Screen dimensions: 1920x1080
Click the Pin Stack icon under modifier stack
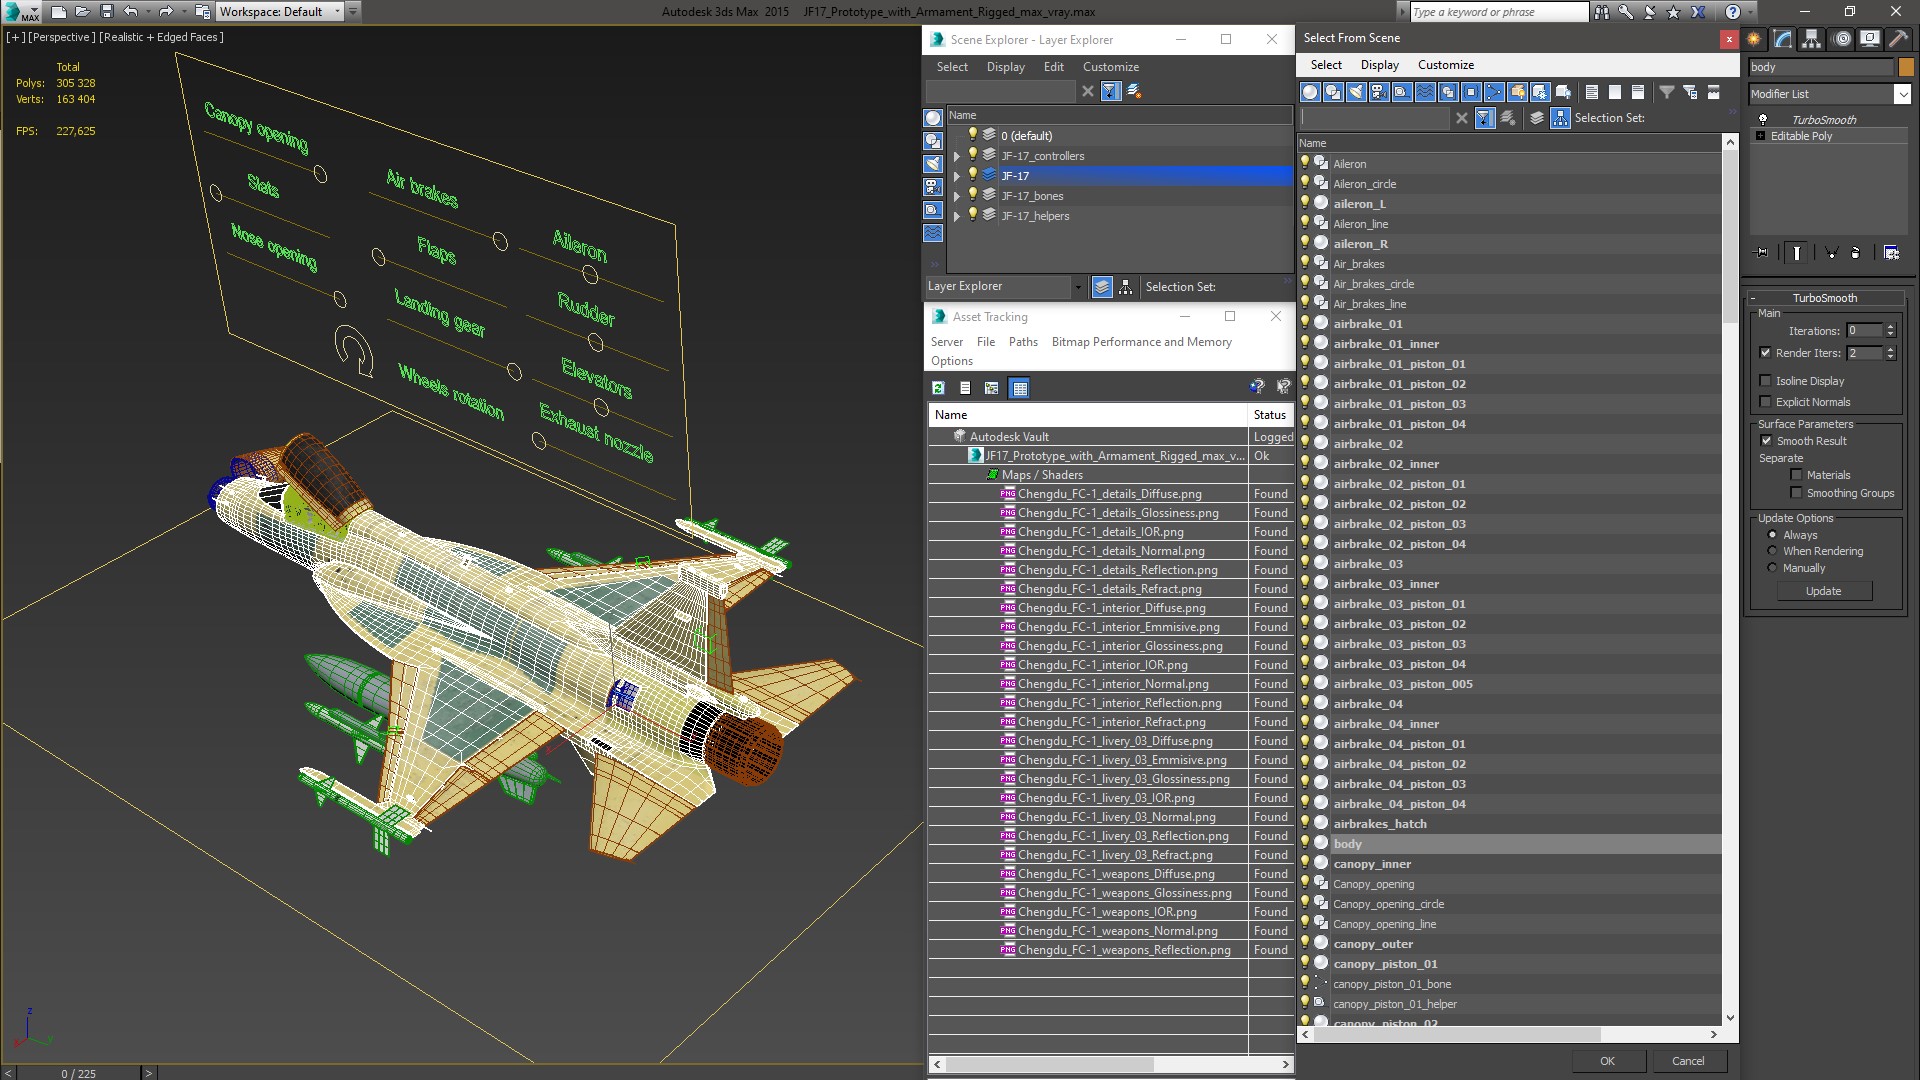pyautogui.click(x=1761, y=253)
